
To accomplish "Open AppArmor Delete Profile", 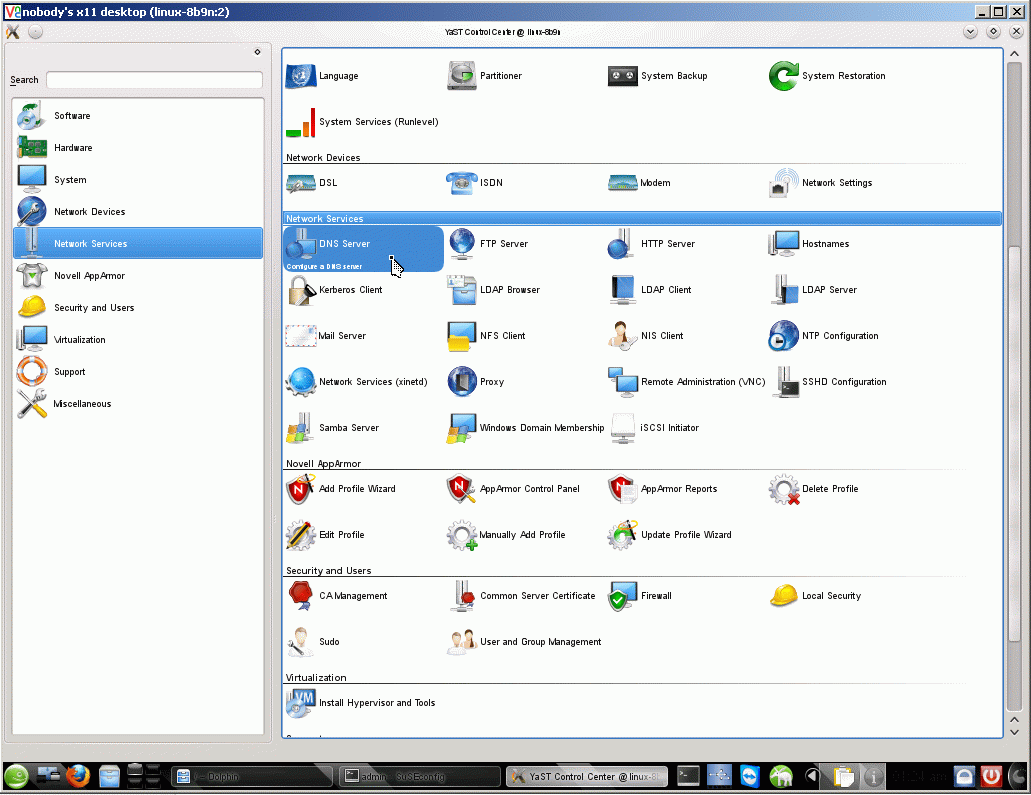I will pyautogui.click(x=814, y=489).
